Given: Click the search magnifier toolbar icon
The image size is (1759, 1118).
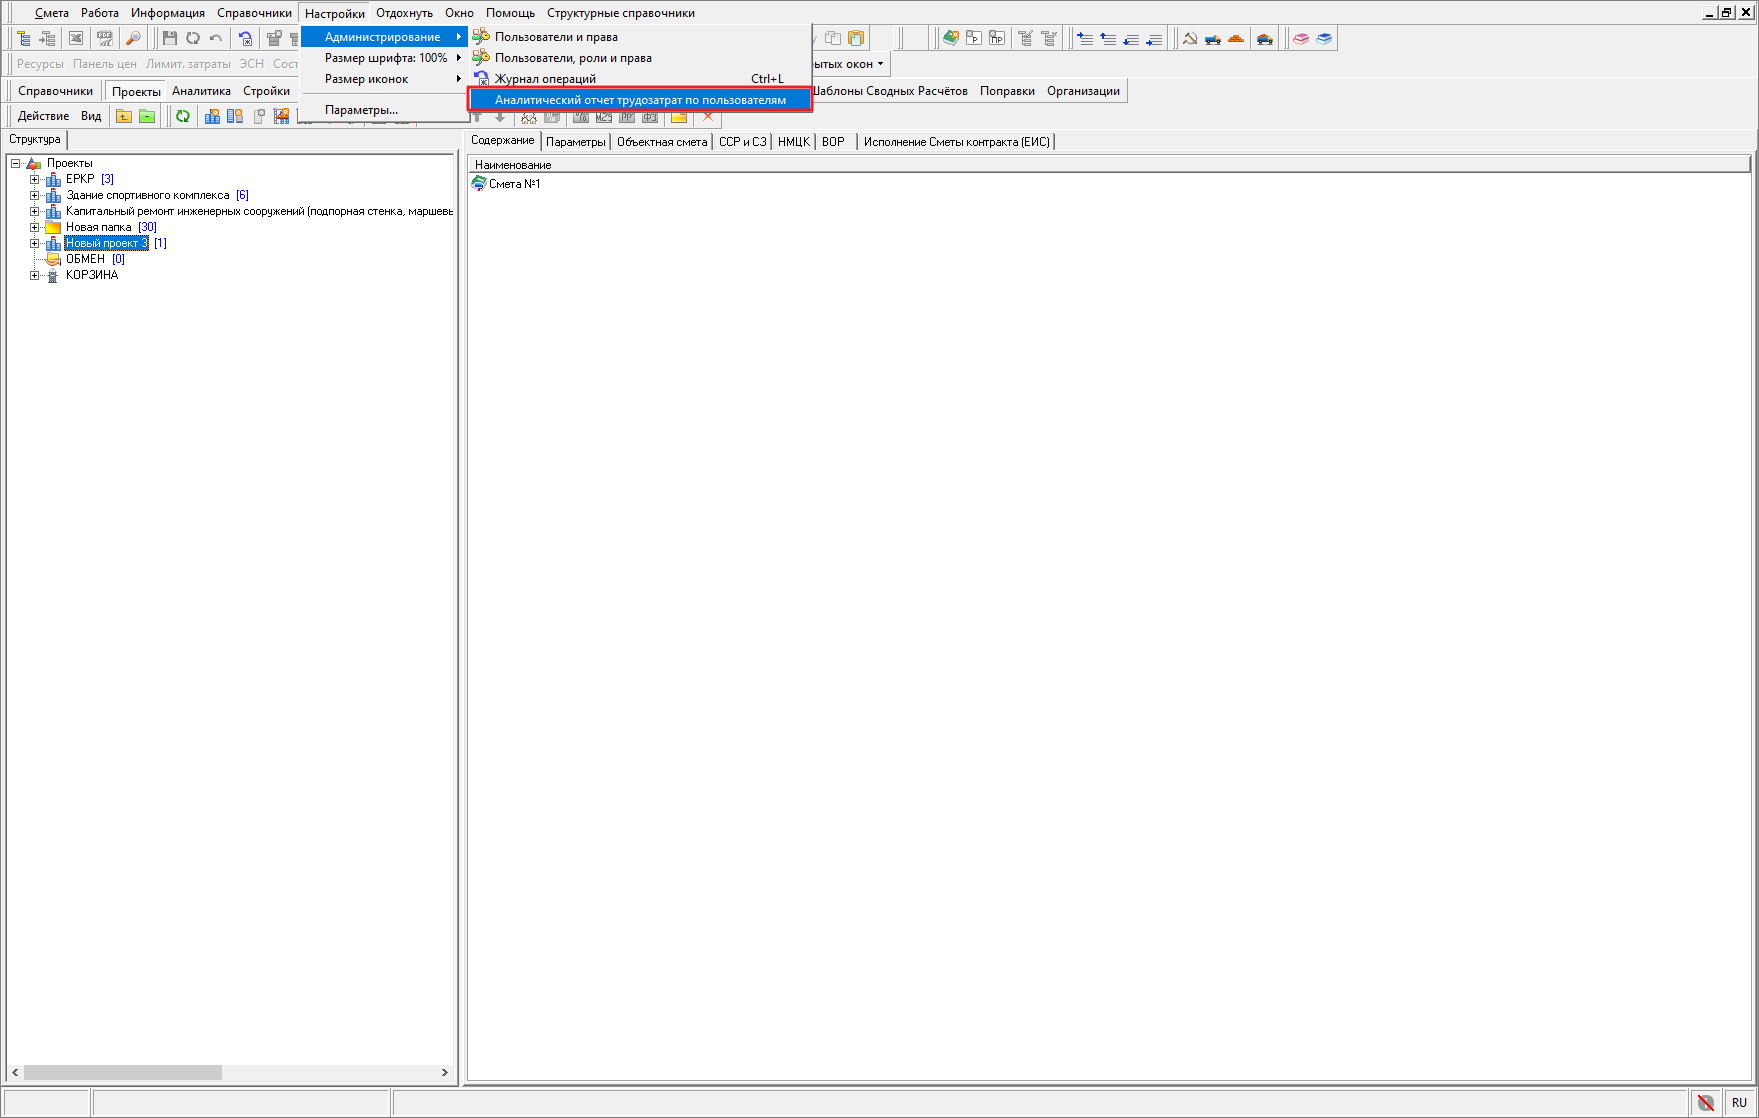Looking at the screenshot, I should coord(133,38).
